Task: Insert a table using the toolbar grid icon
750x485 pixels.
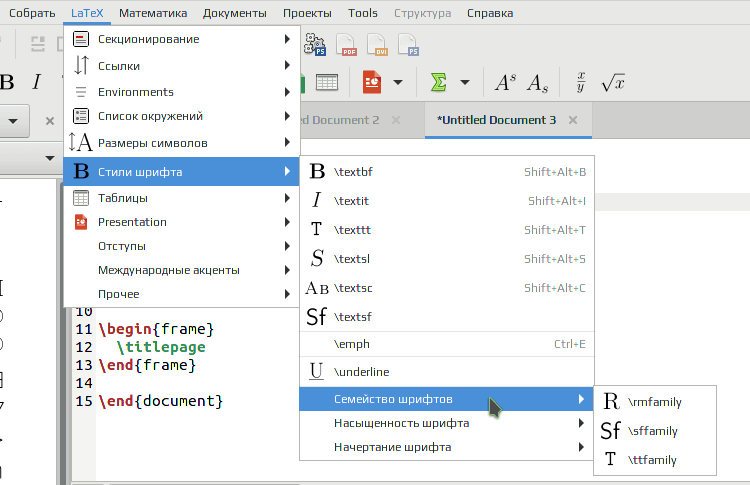Action: [327, 82]
